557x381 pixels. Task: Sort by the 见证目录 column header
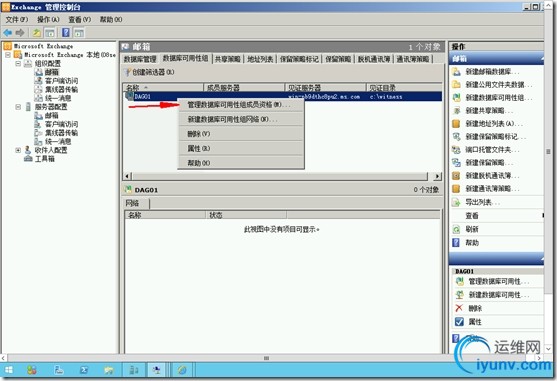click(405, 87)
